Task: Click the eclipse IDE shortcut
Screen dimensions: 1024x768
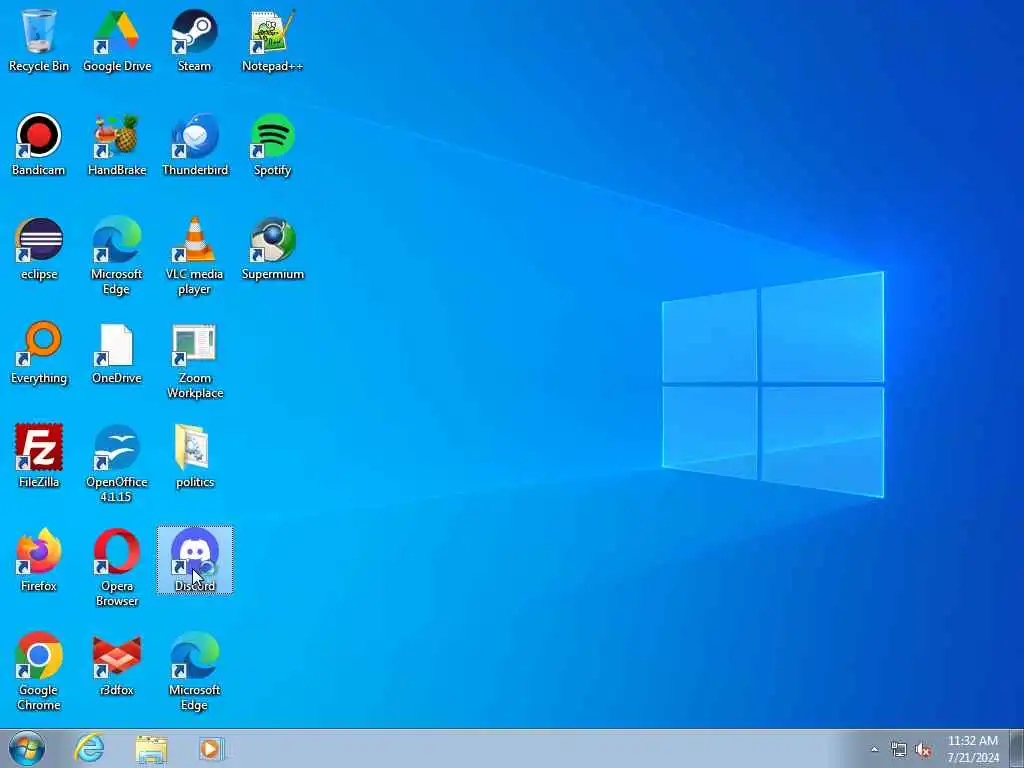Action: (39, 249)
